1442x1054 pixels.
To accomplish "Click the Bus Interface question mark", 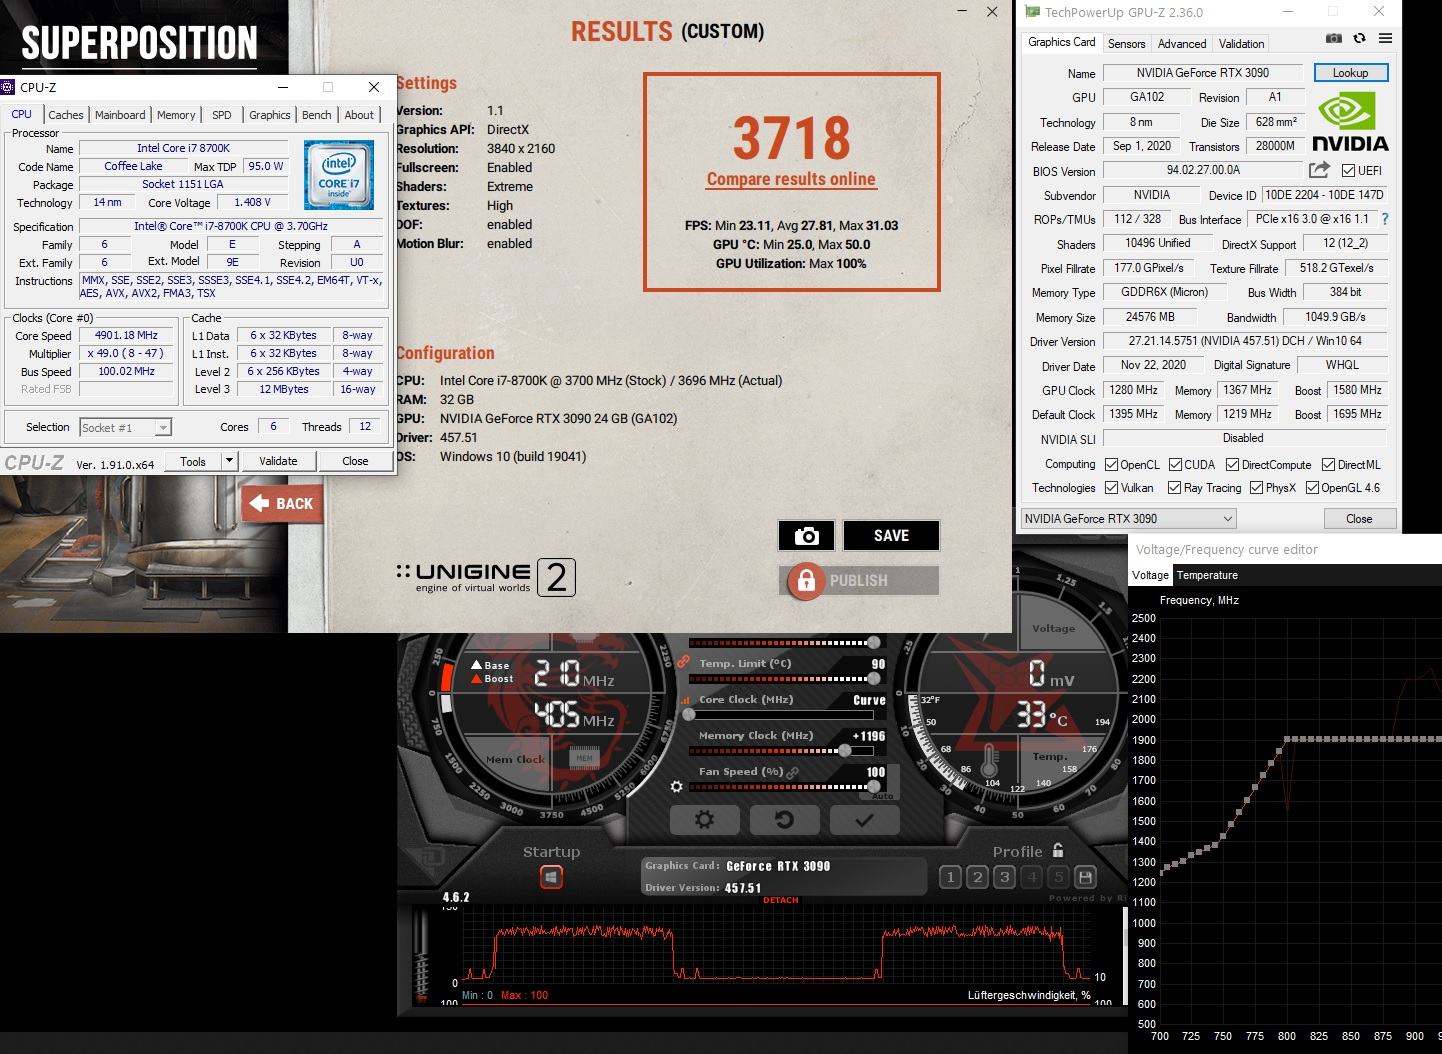I will [x=1385, y=219].
